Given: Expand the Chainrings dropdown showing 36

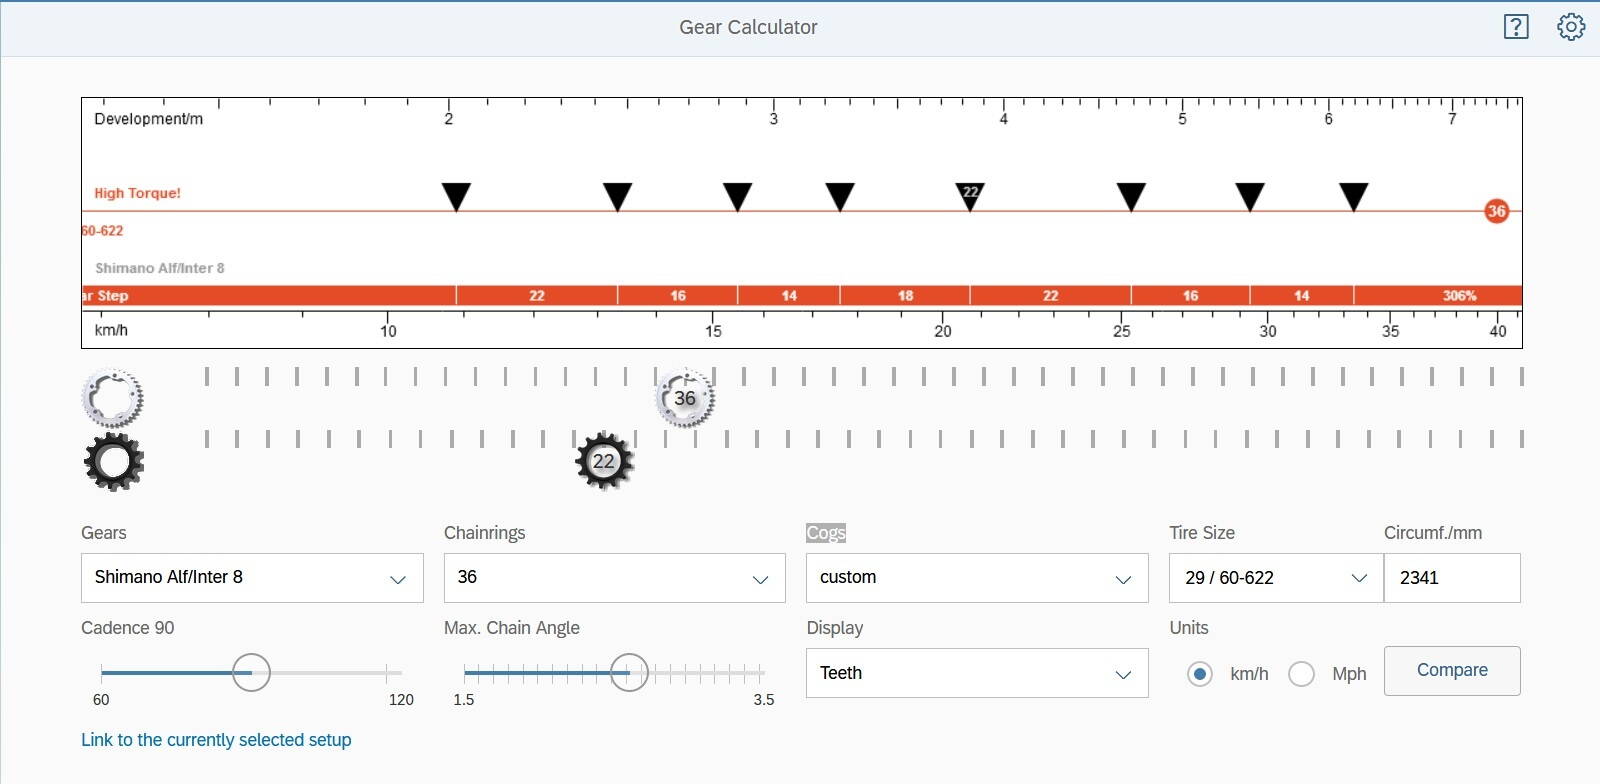Looking at the screenshot, I should pos(614,578).
